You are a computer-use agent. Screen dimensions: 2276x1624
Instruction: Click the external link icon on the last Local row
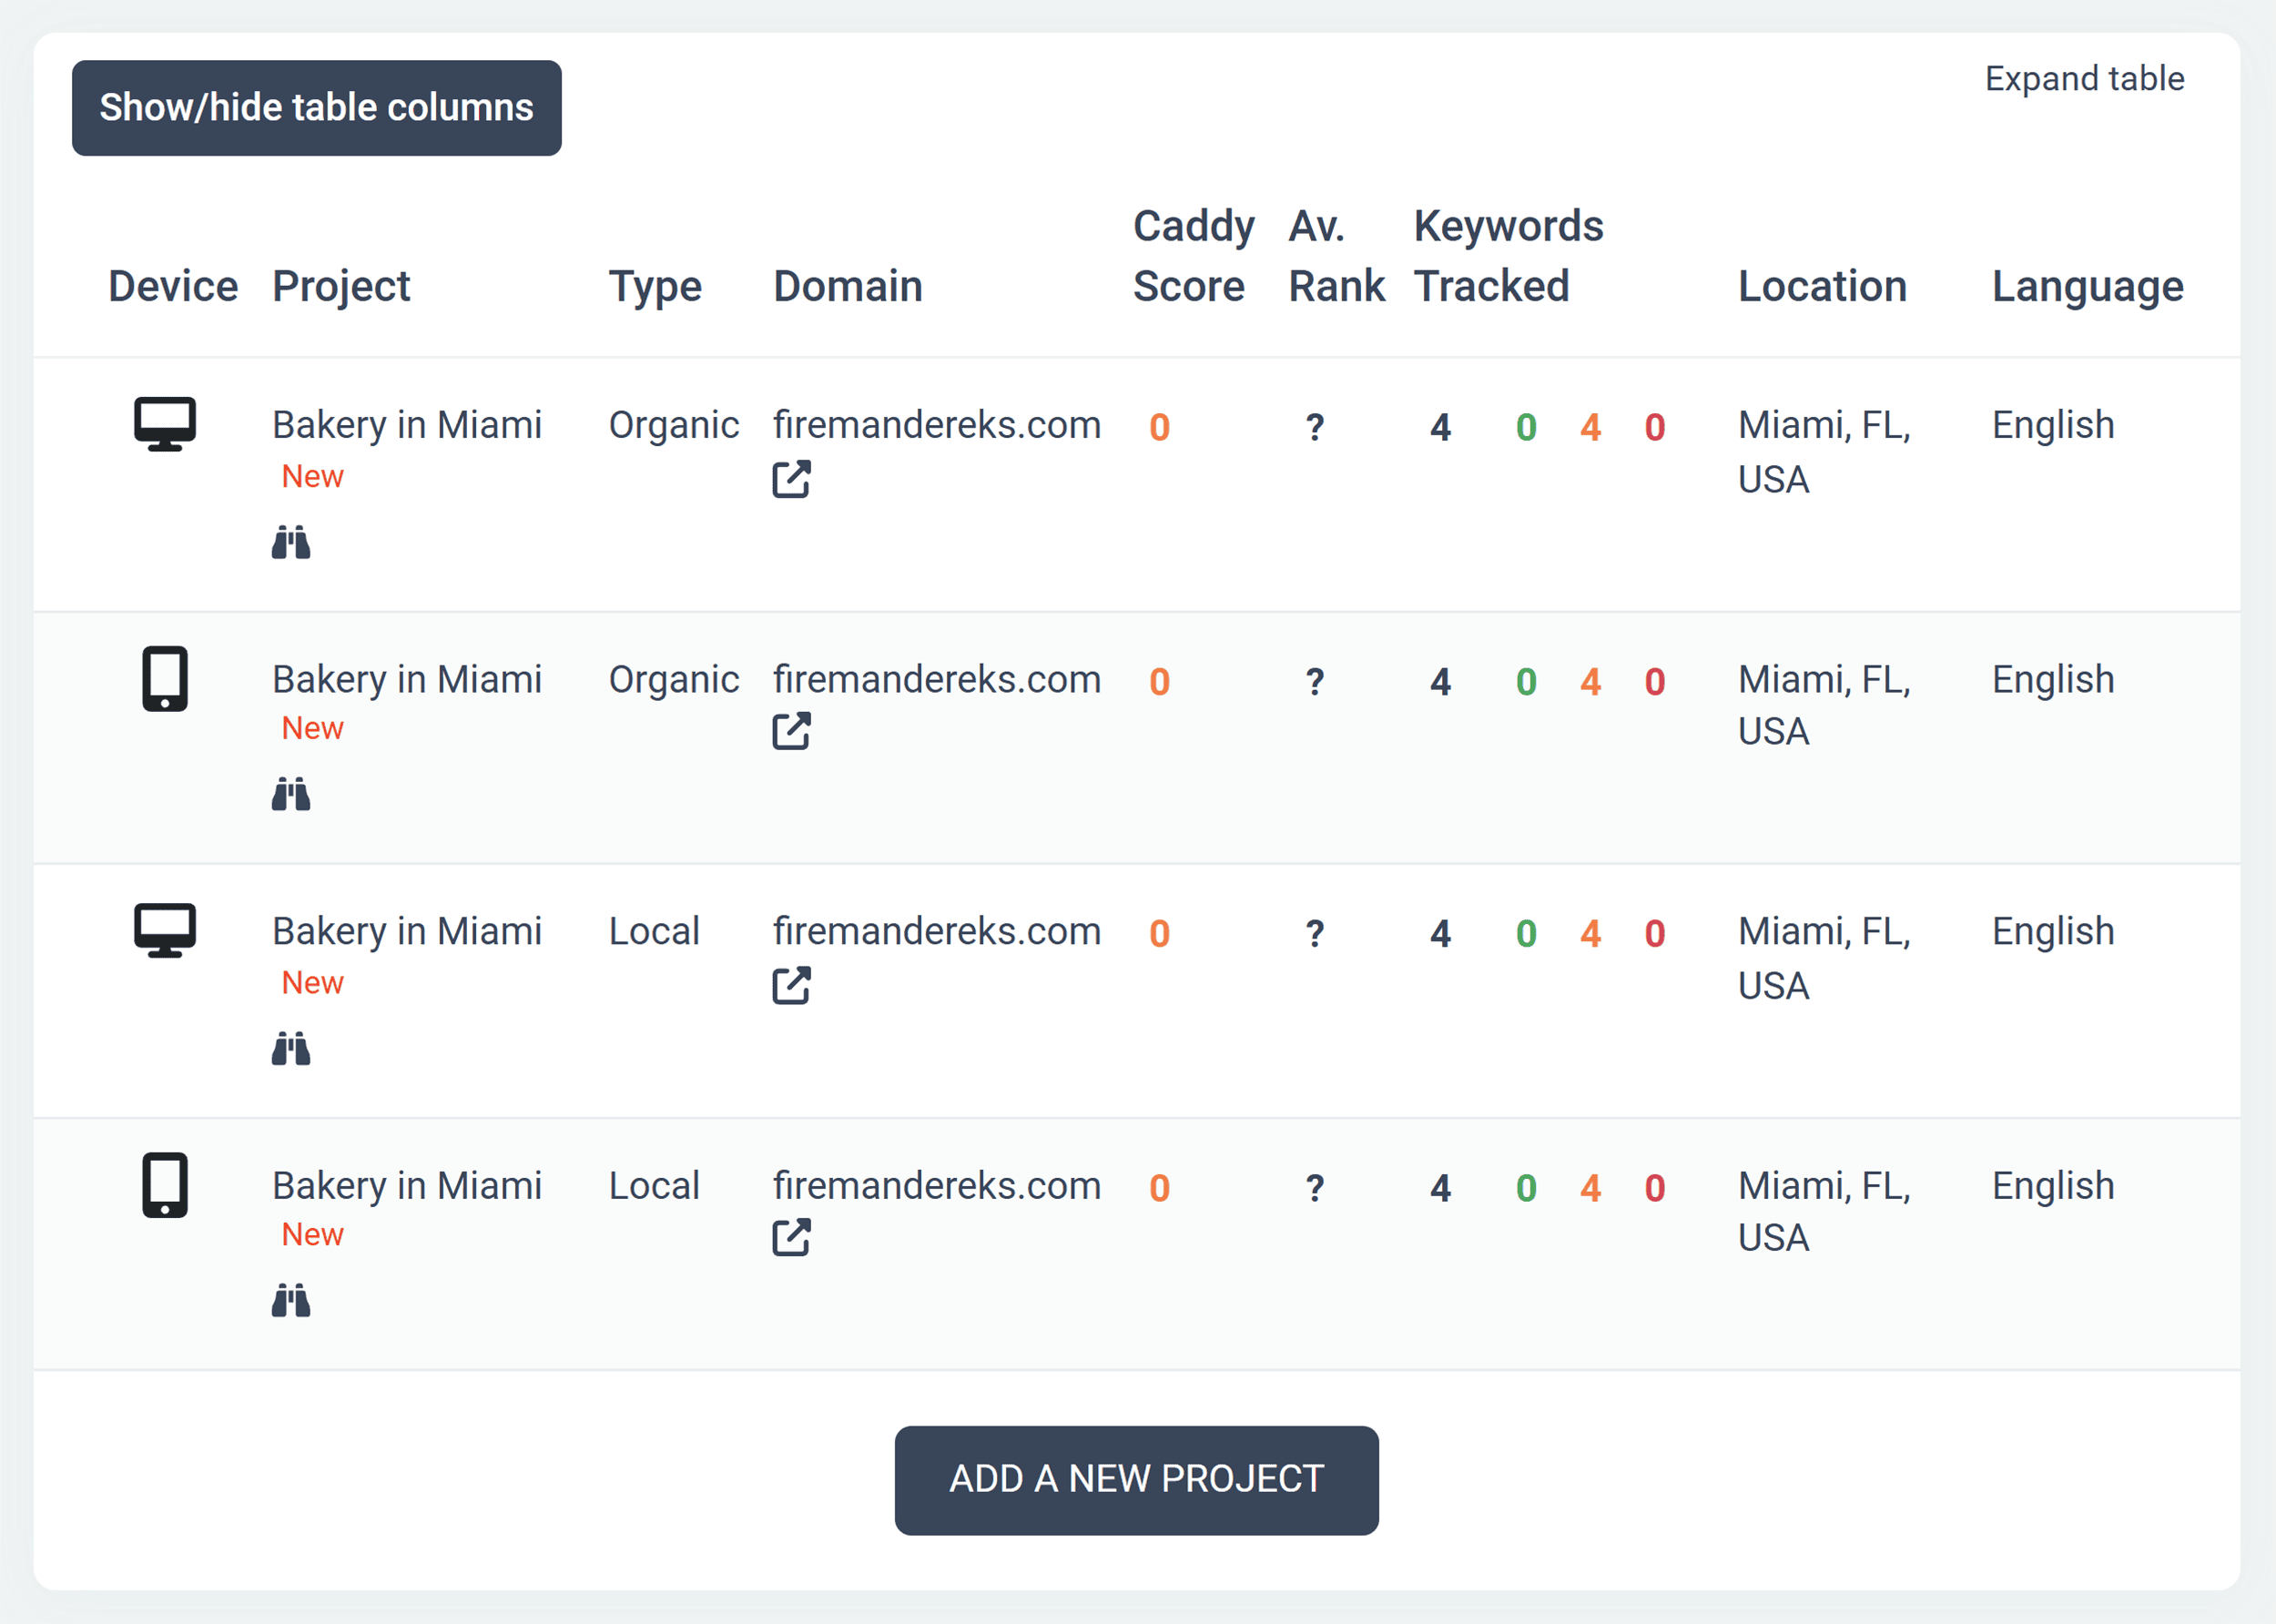point(791,1239)
